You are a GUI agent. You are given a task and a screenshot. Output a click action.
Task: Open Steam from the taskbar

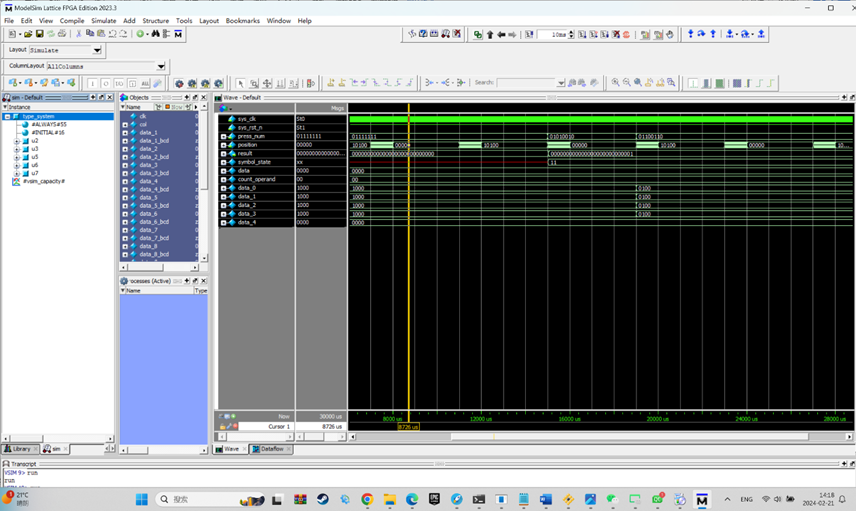click(323, 499)
